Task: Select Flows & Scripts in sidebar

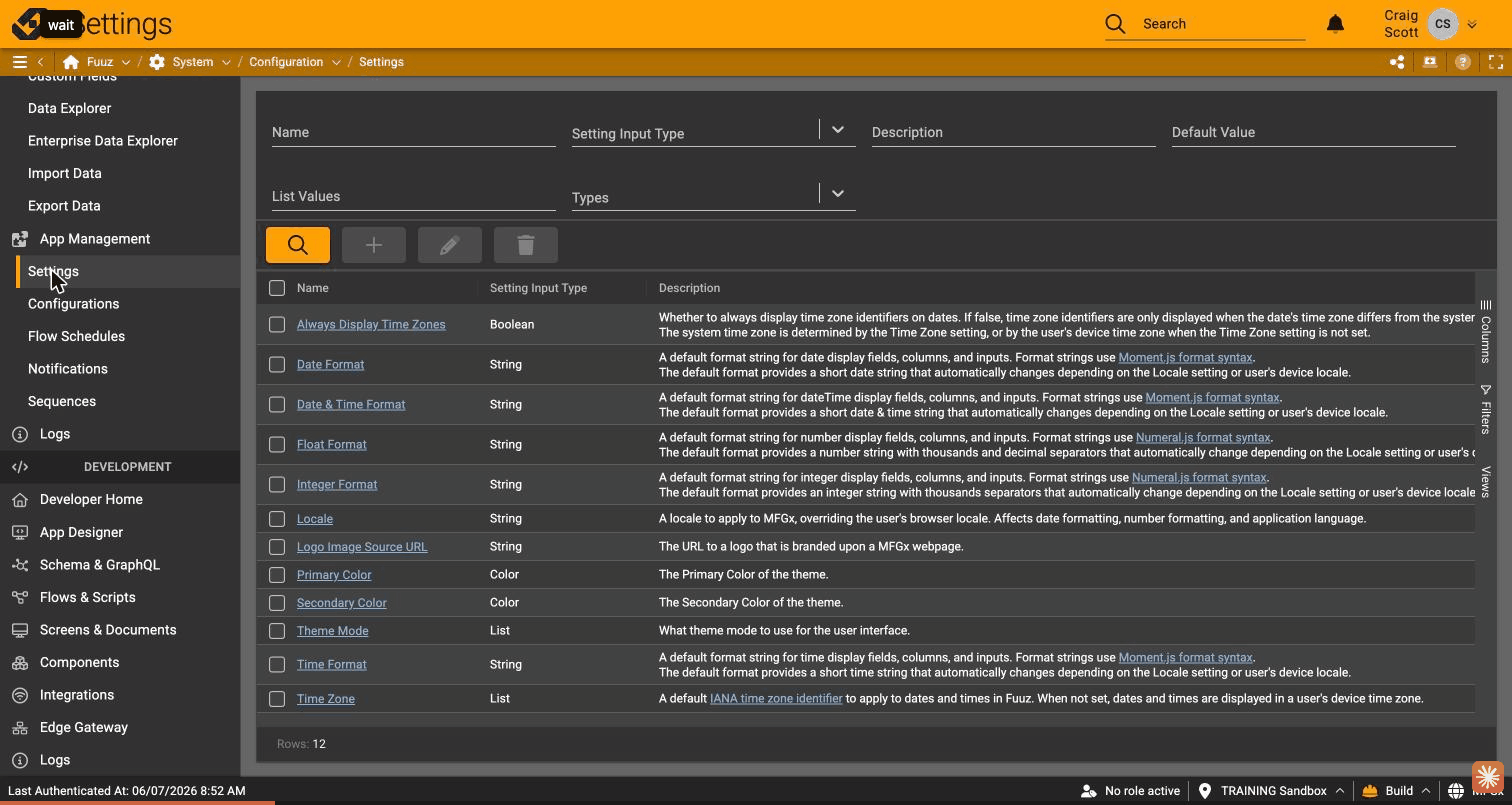Action: point(87,598)
